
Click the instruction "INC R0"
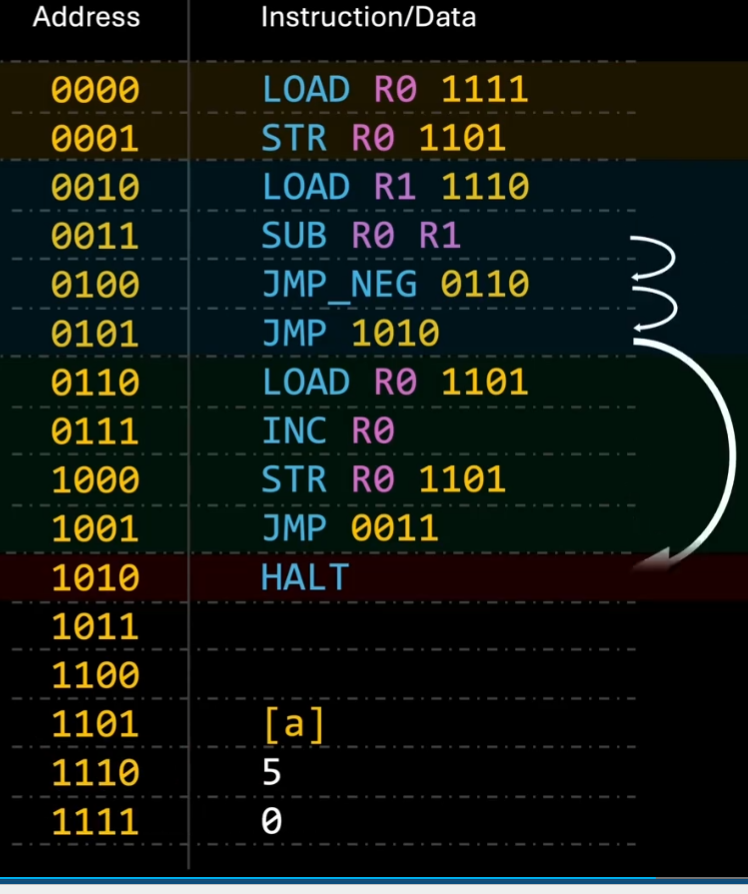click(x=328, y=431)
